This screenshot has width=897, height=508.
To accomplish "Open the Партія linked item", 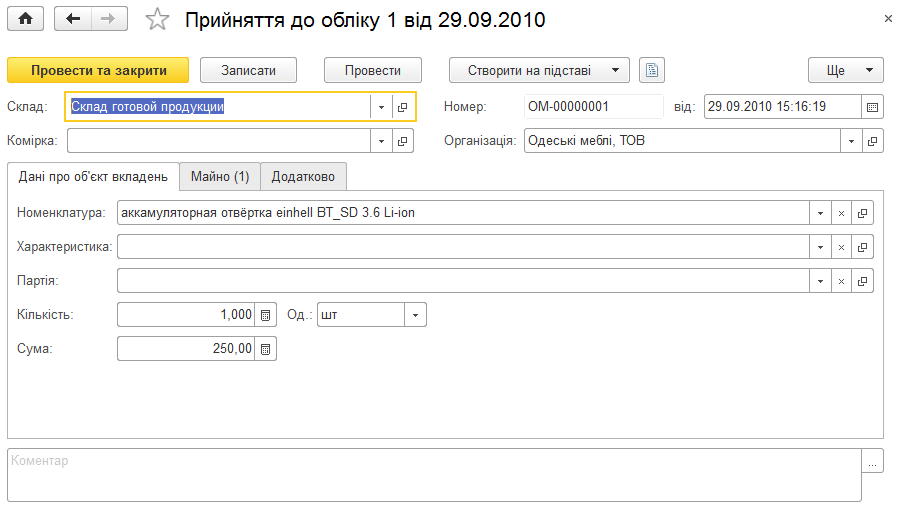I will point(862,281).
